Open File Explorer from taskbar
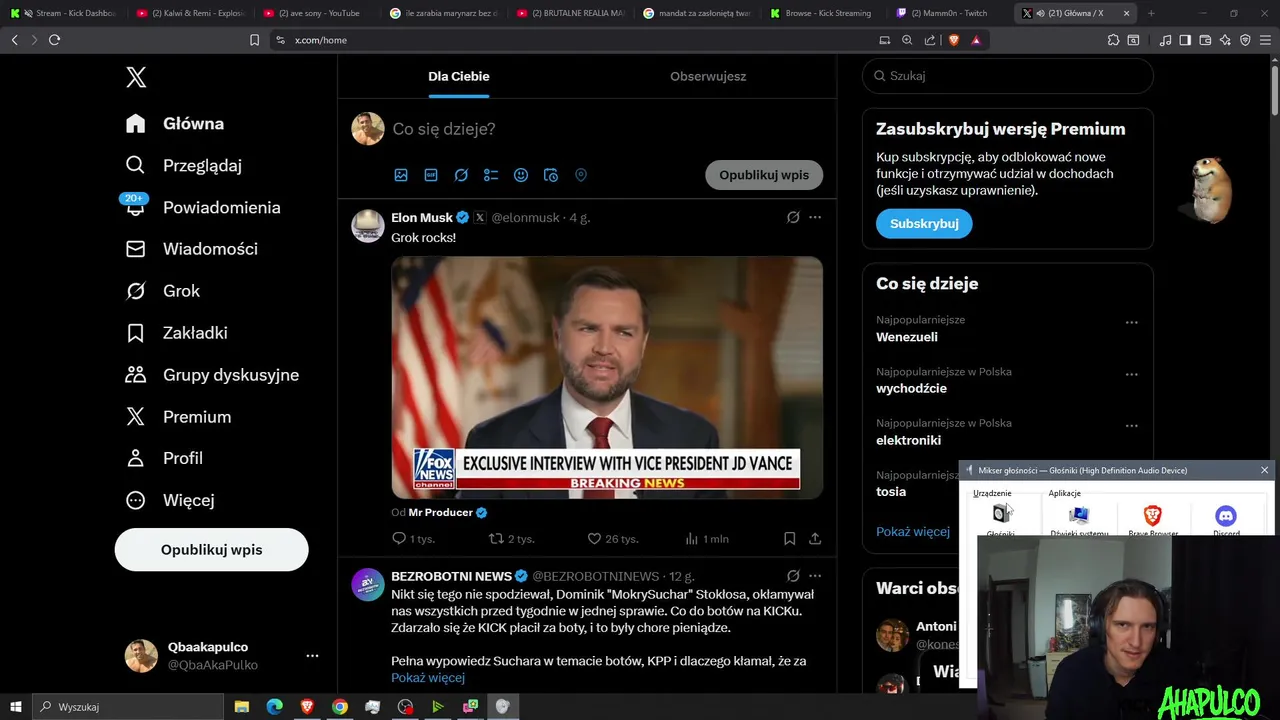Screen dimensions: 1280x720 click(x=241, y=707)
